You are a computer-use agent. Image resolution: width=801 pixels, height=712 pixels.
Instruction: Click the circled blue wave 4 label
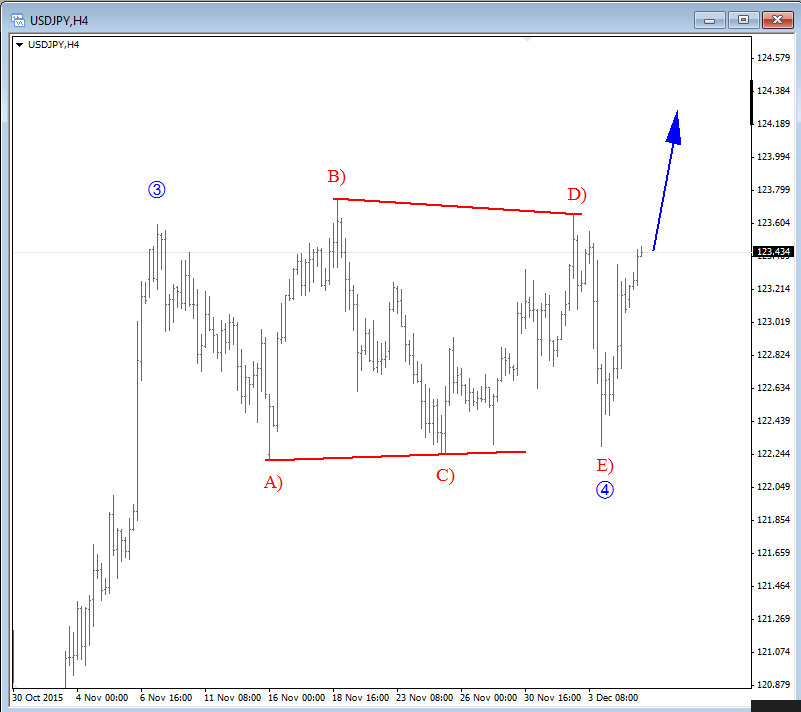point(604,489)
